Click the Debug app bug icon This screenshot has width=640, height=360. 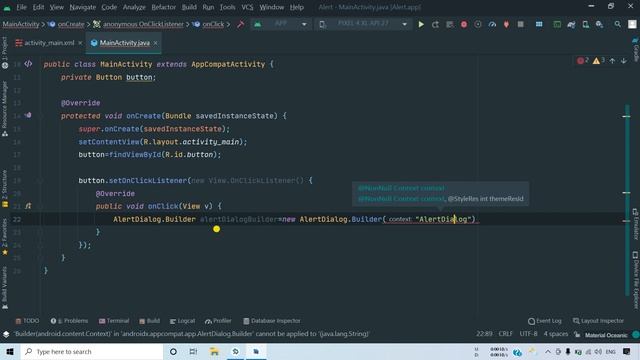[464, 24]
